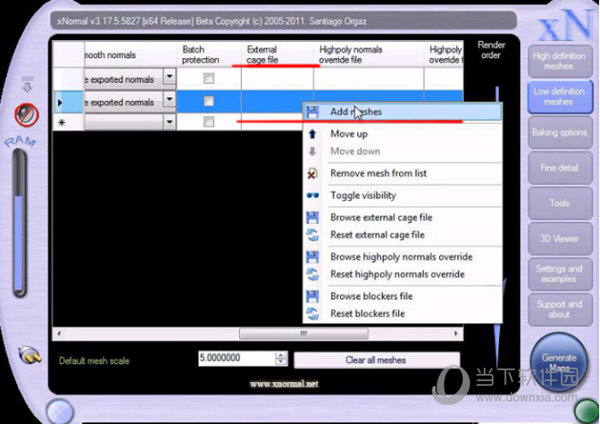The height and width of the screenshot is (424, 600).
Task: Click the Default mesh scale spinner arrows
Action: tap(281, 358)
